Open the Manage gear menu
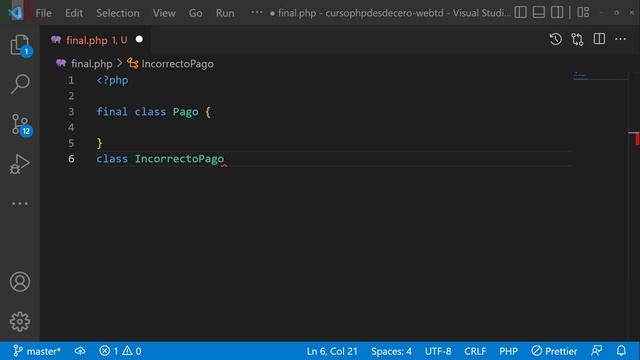Screen dimensions: 640x360 20,322
